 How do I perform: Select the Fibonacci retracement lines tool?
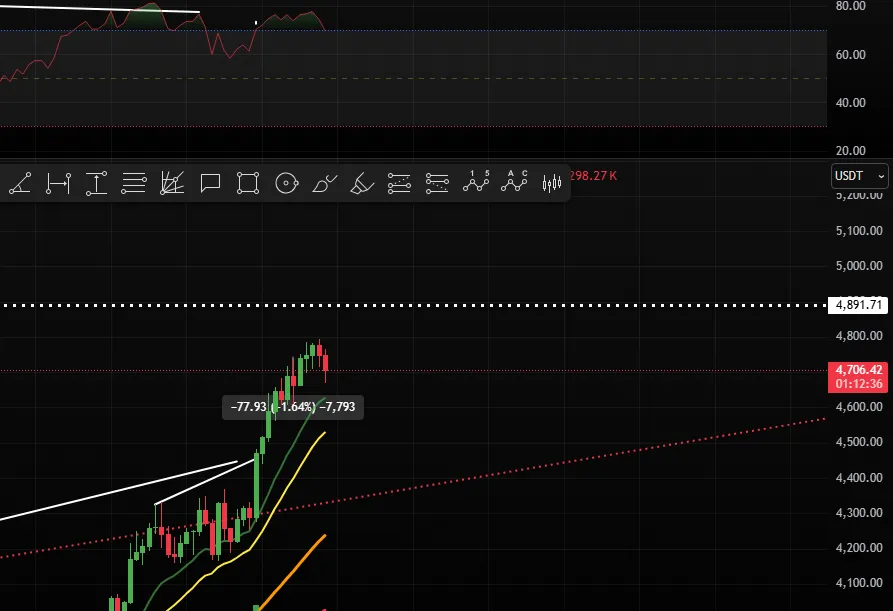pyautogui.click(x=134, y=183)
